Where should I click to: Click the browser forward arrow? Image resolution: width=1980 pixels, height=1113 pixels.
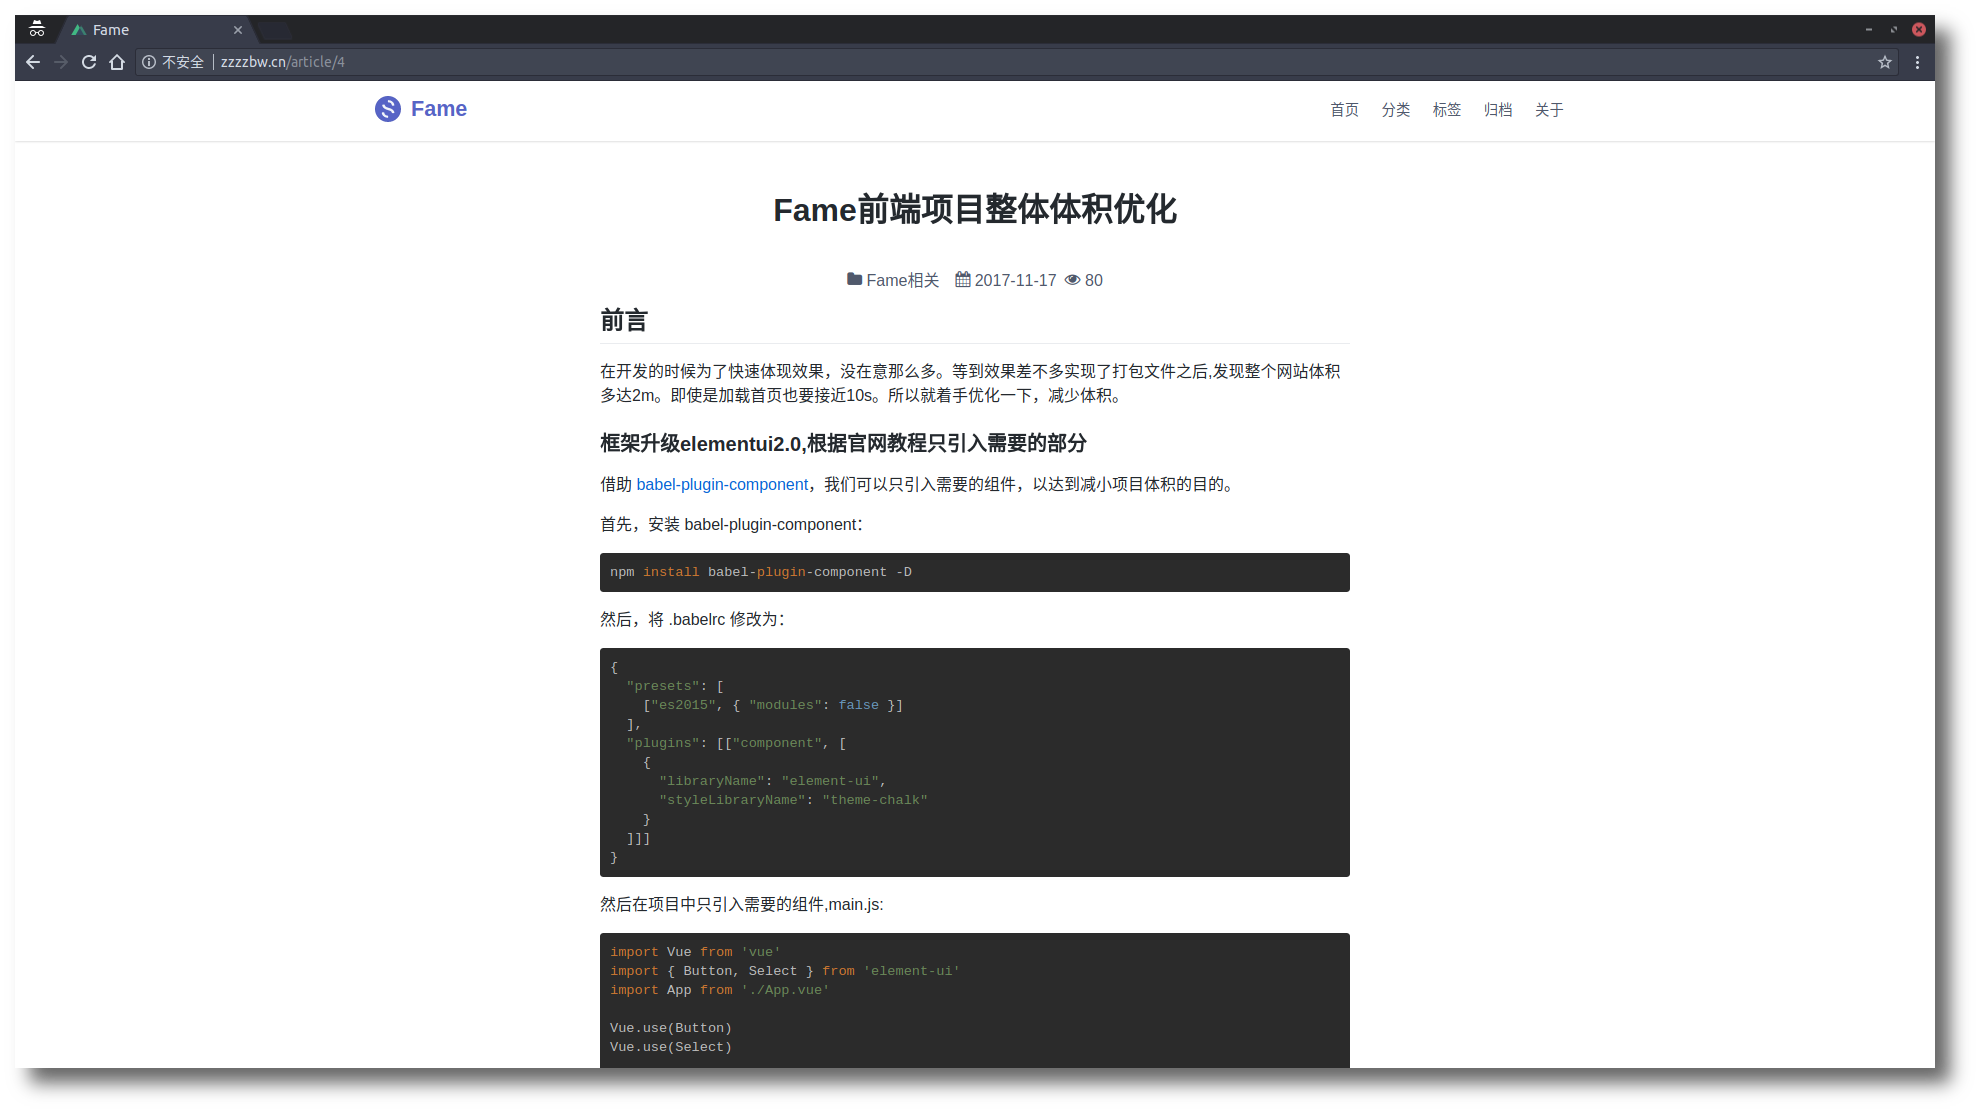coord(61,62)
